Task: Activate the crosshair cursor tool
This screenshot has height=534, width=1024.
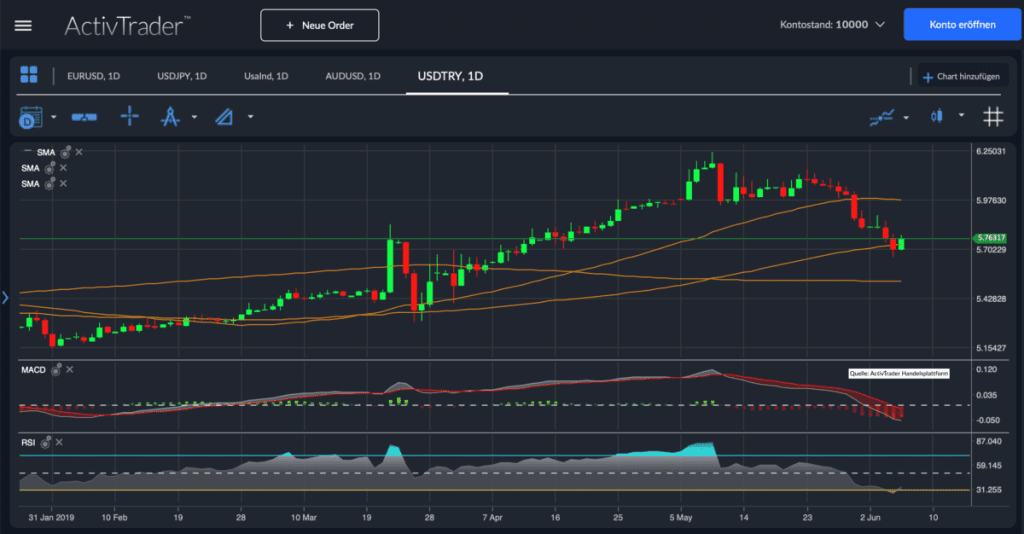Action: point(129,116)
